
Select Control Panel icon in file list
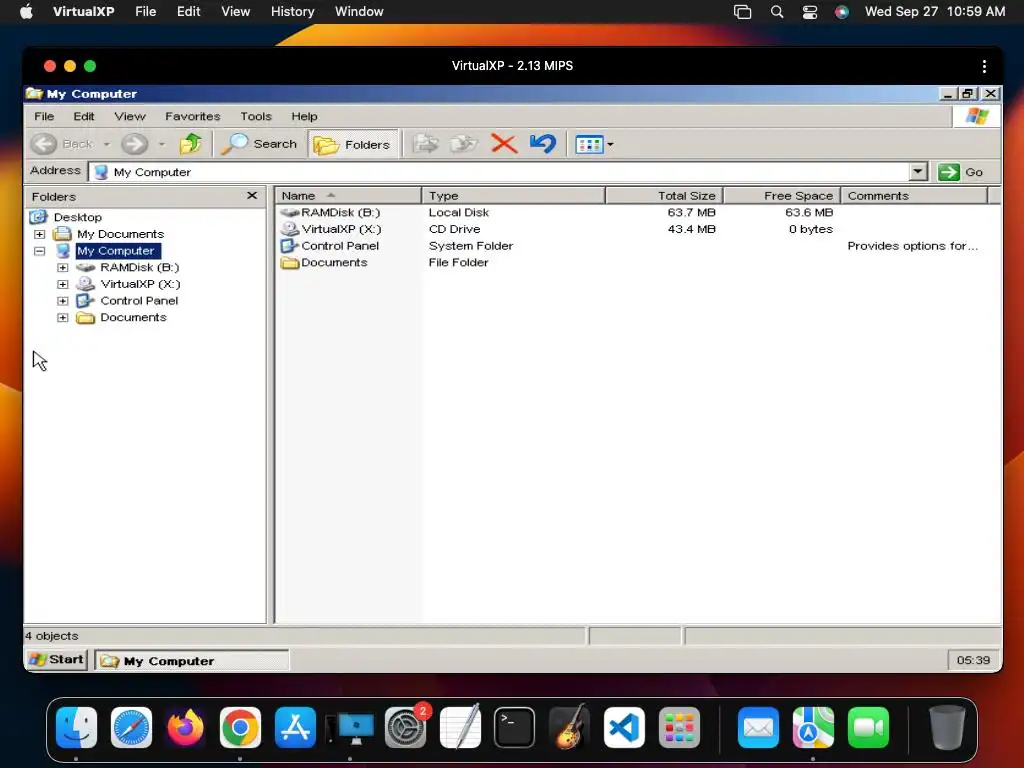click(290, 246)
